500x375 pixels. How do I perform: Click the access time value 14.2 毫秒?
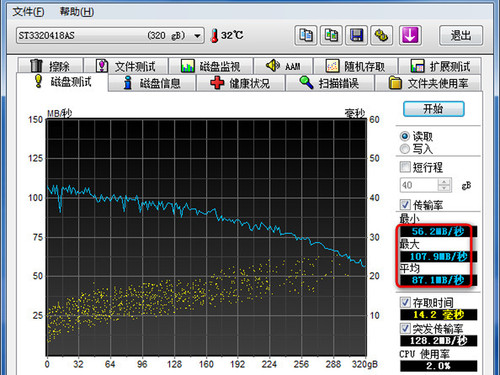click(438, 314)
